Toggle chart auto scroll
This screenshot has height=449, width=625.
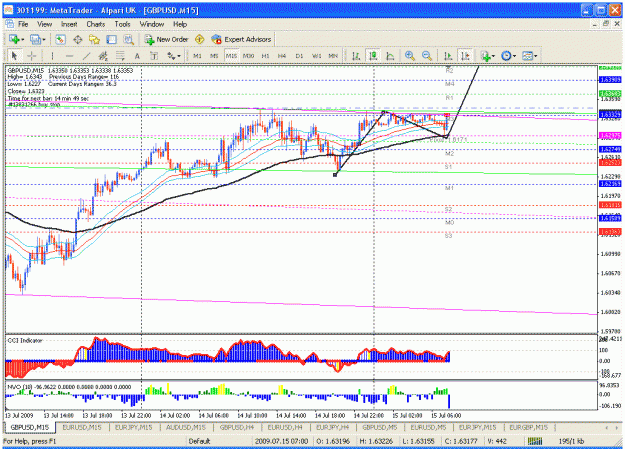(448, 56)
